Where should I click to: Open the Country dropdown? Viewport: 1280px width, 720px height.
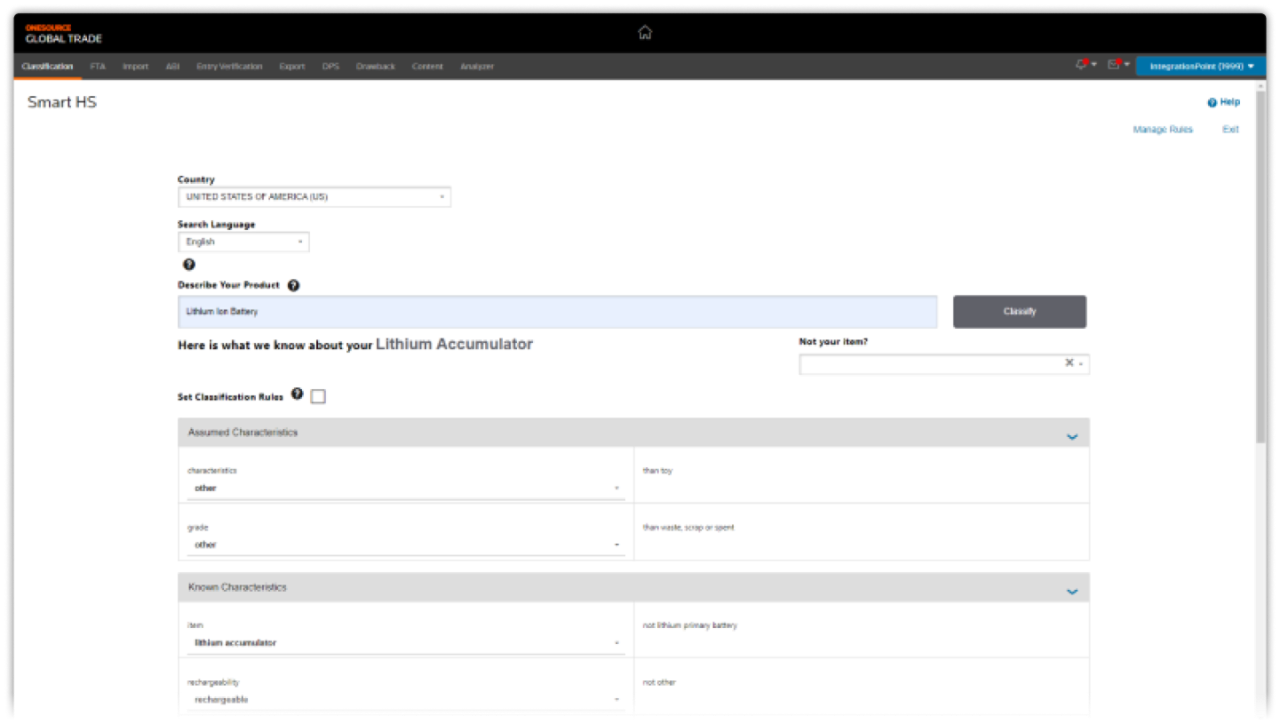[x=314, y=197]
